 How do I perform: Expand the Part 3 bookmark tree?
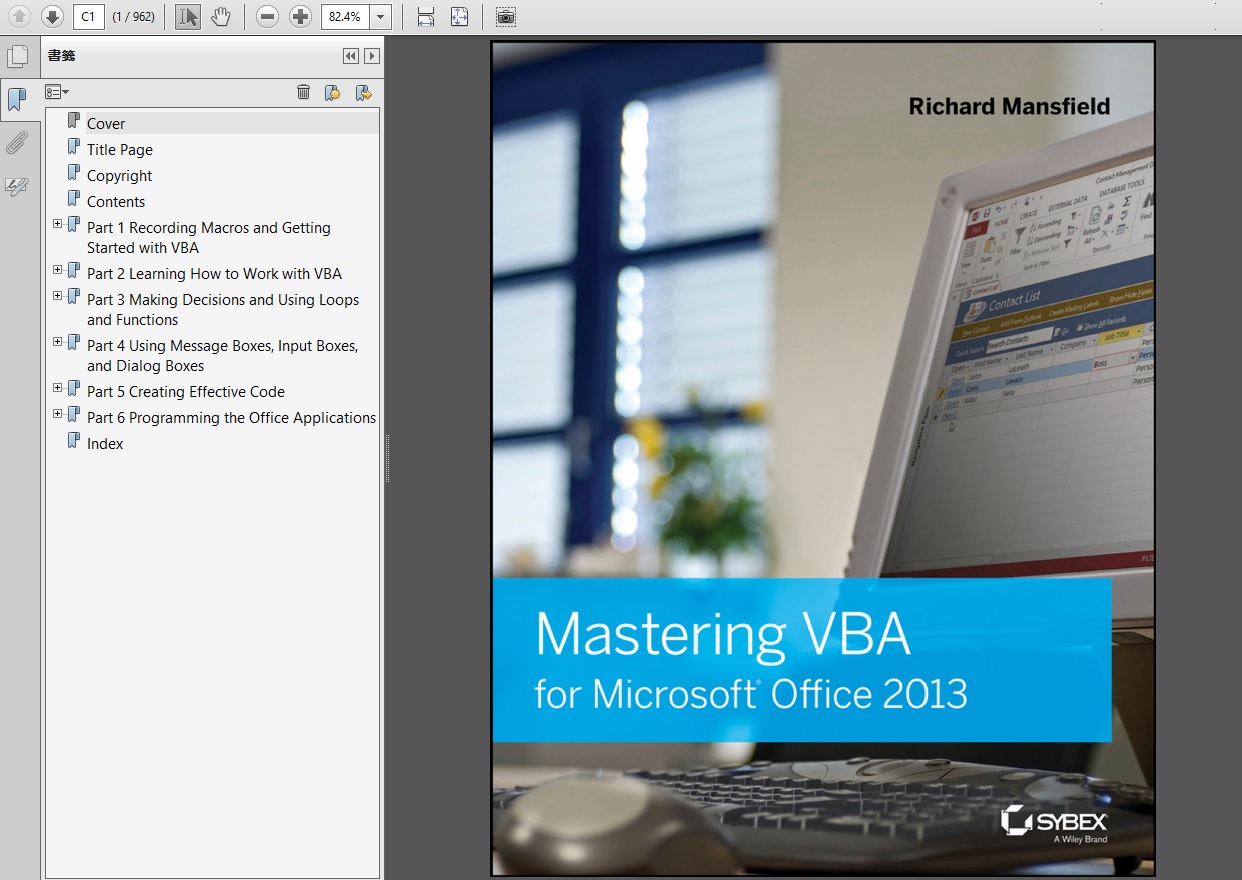click(x=57, y=296)
